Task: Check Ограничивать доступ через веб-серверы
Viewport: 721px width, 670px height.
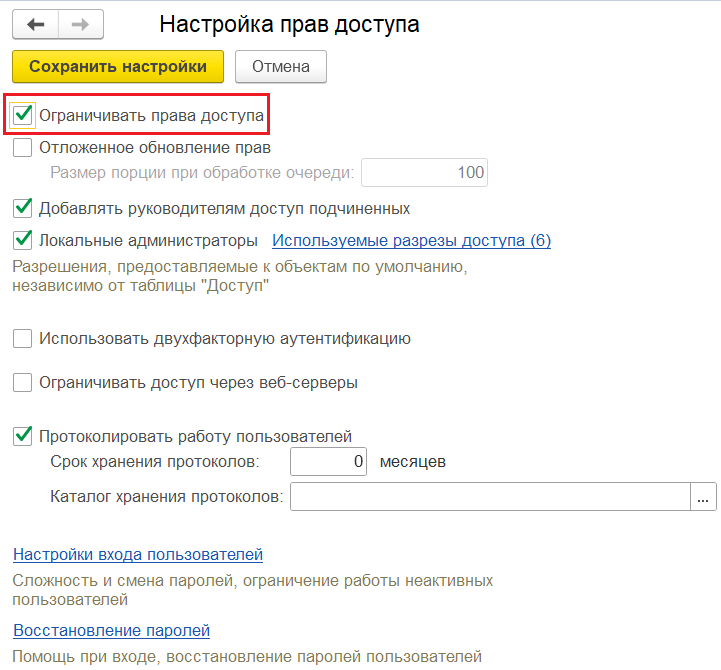Action: [23, 383]
